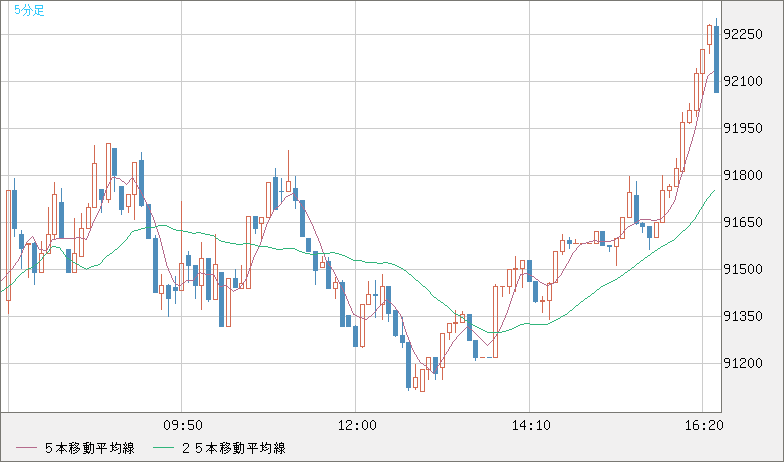Image resolution: width=784 pixels, height=462 pixels.
Task: Click the 91950 price axis label
Action: click(x=744, y=128)
